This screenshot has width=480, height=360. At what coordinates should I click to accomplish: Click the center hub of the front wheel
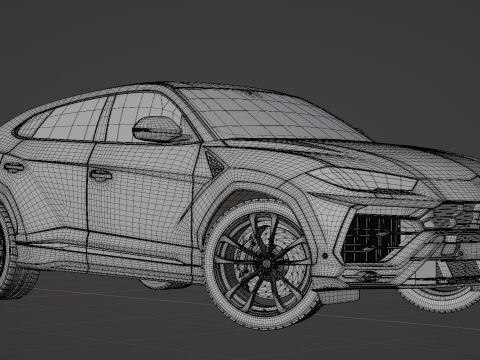coord(266,263)
